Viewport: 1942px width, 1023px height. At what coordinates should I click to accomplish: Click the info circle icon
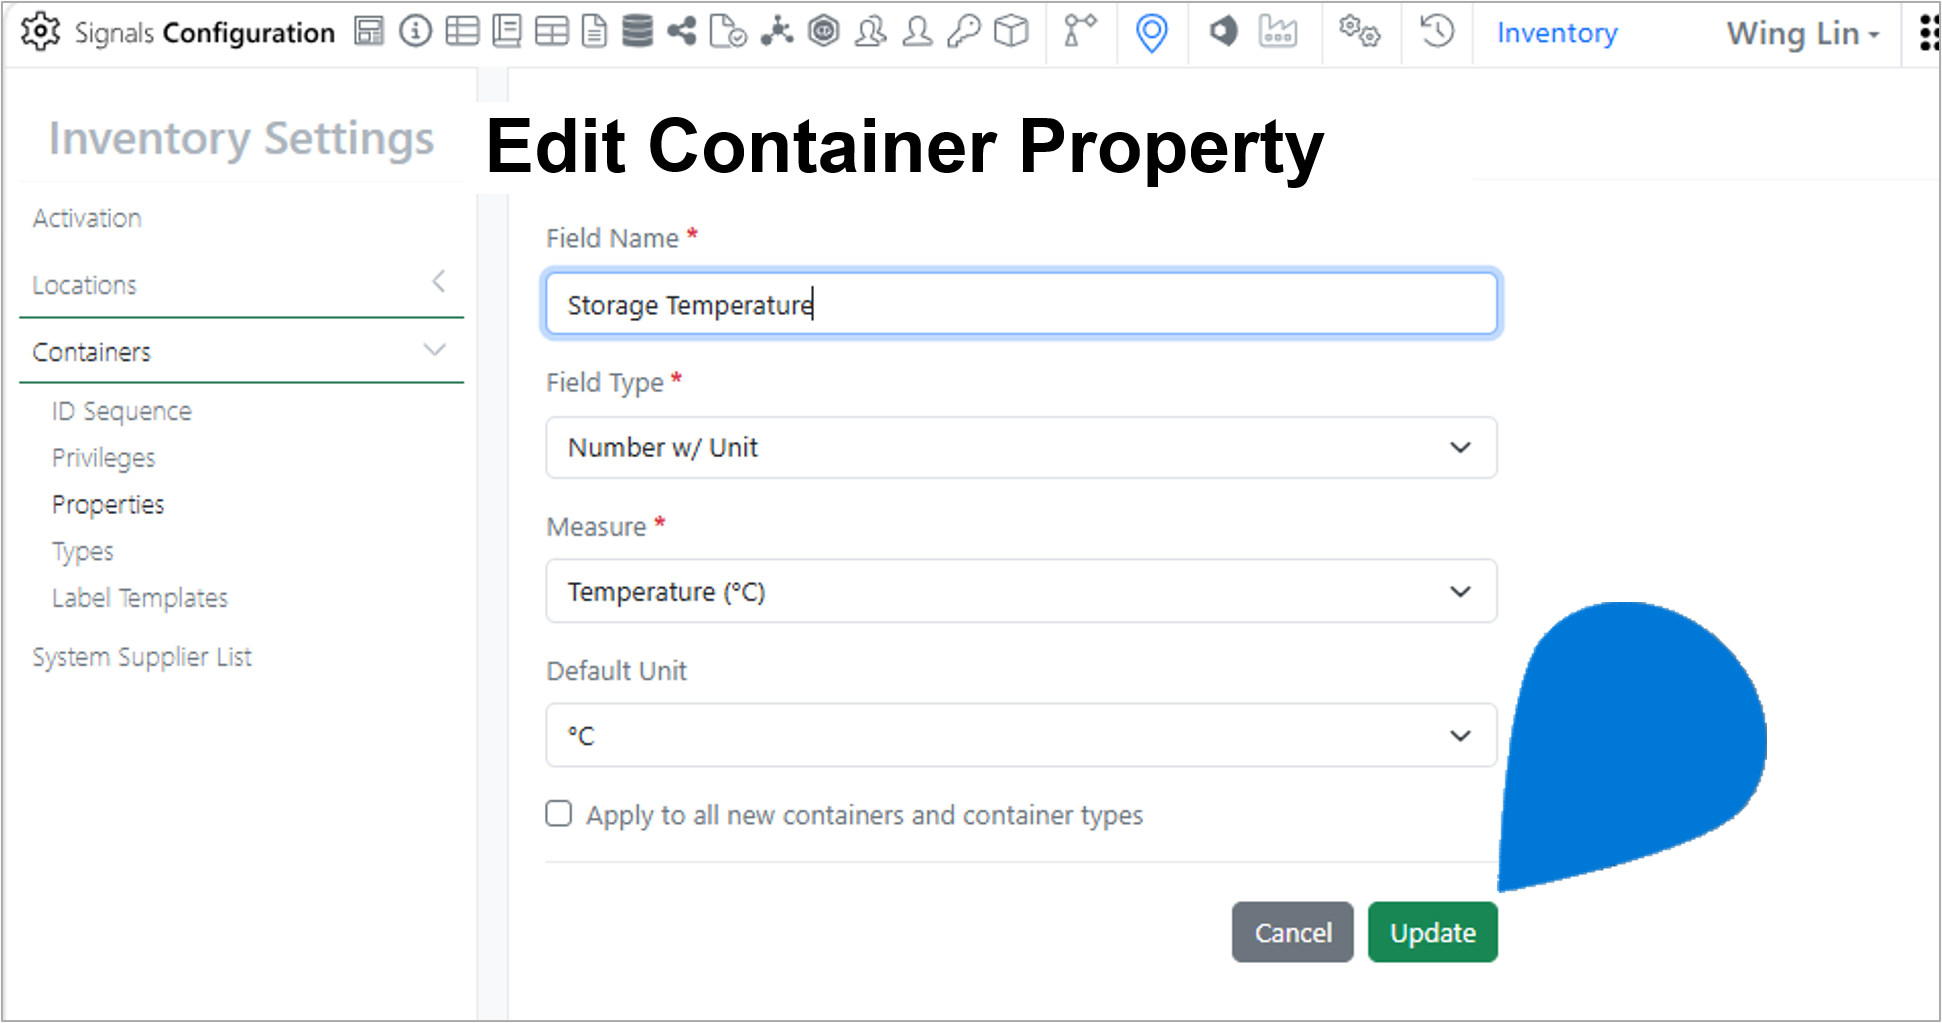(415, 32)
